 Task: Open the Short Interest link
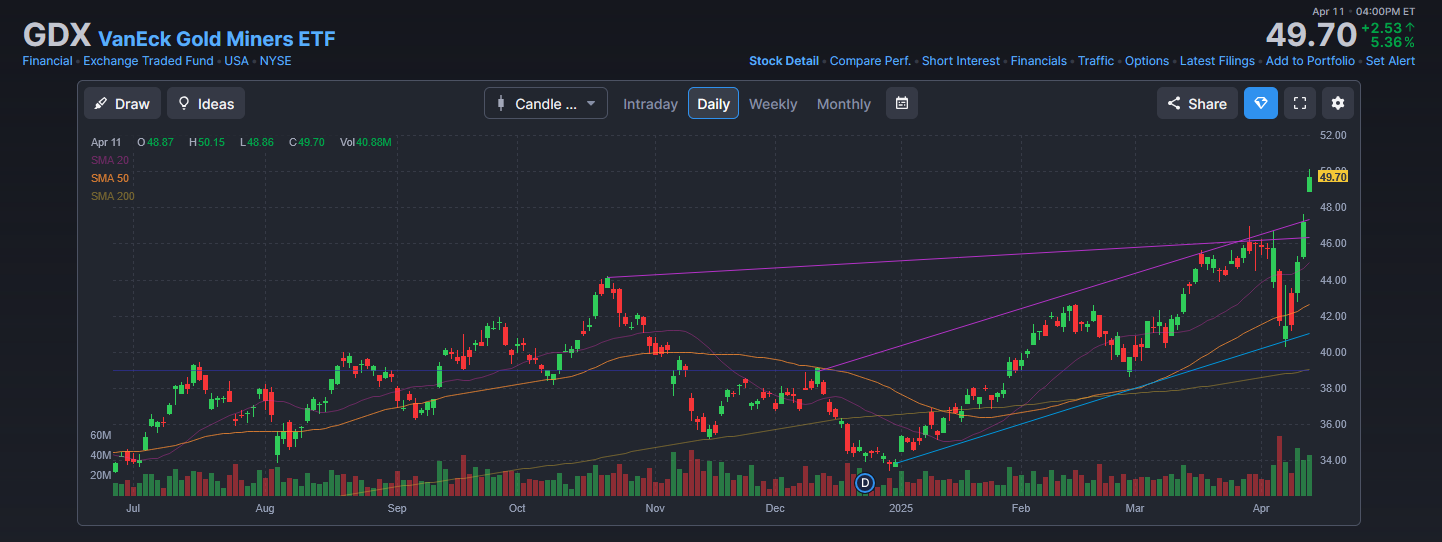tap(960, 61)
